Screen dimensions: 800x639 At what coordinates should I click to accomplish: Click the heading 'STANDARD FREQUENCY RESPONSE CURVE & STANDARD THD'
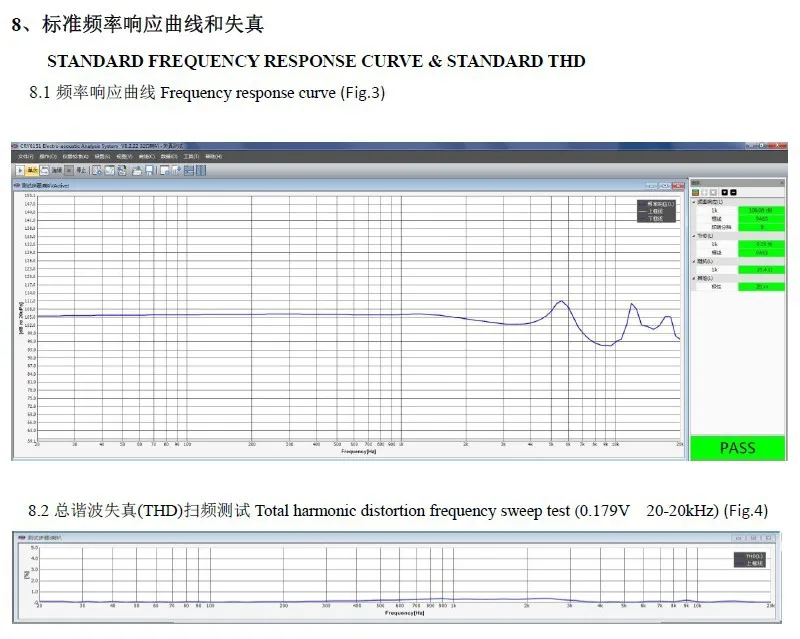[x=316, y=61]
